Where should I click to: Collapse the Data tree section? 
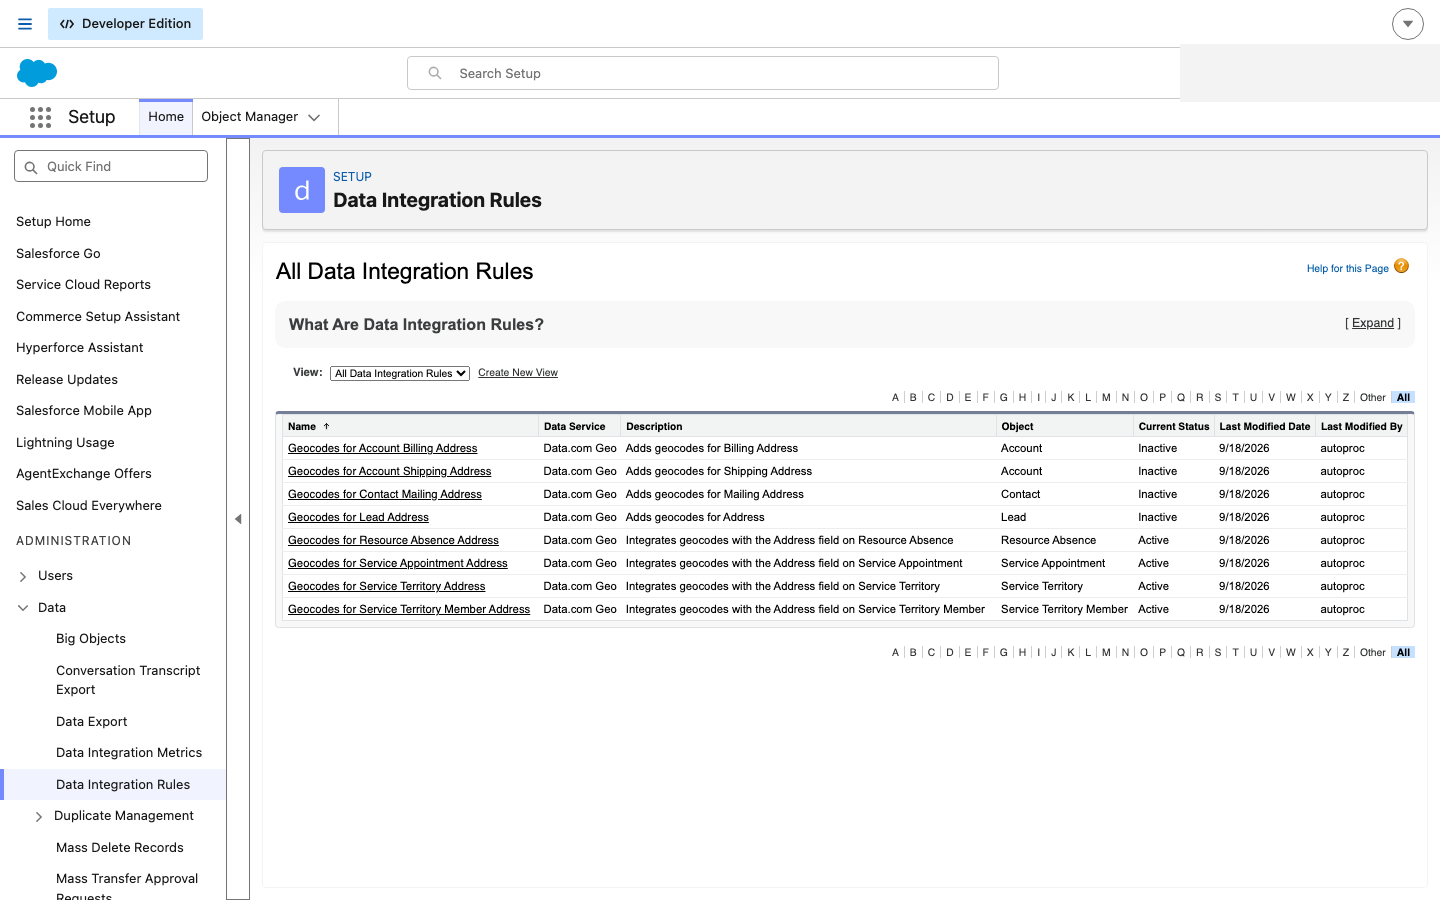[x=23, y=608]
